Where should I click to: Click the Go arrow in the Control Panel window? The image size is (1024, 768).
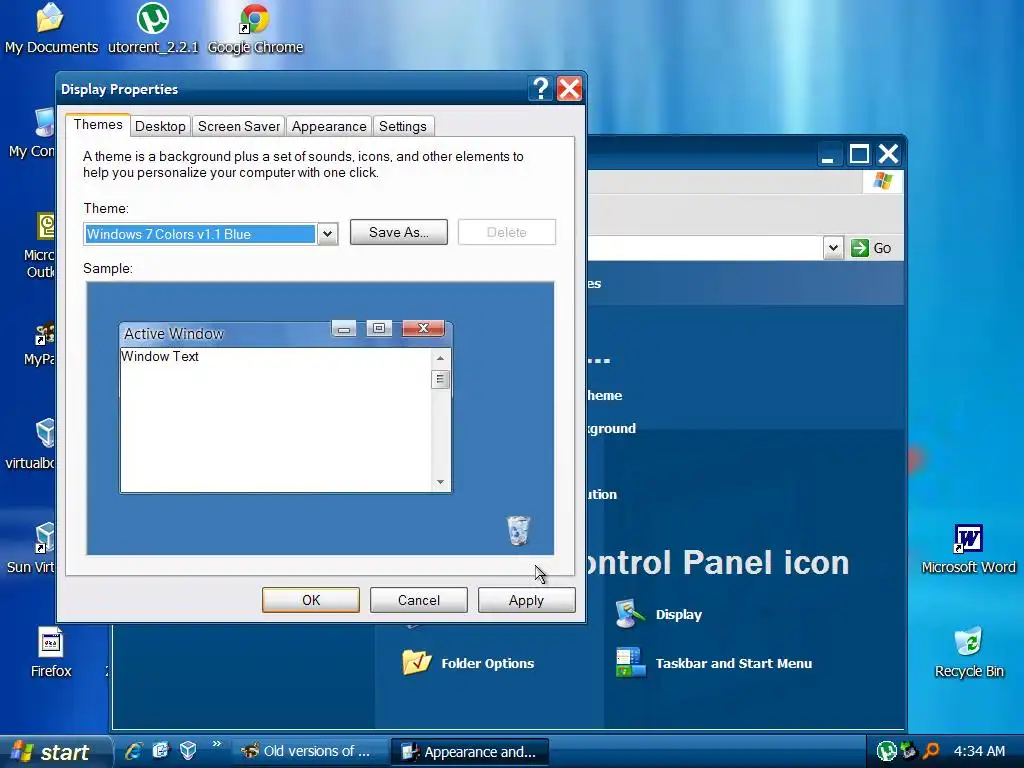tap(859, 248)
